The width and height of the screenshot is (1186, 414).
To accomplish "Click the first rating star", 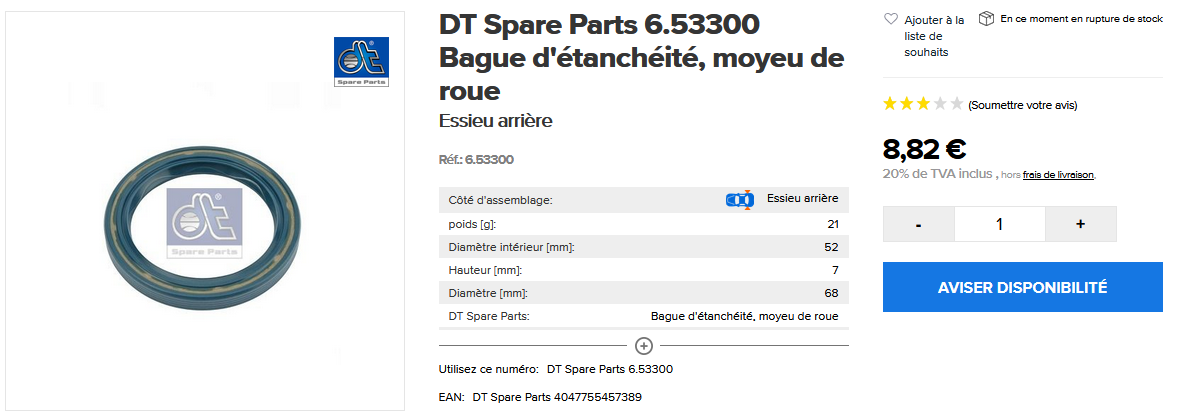I will coord(890,104).
